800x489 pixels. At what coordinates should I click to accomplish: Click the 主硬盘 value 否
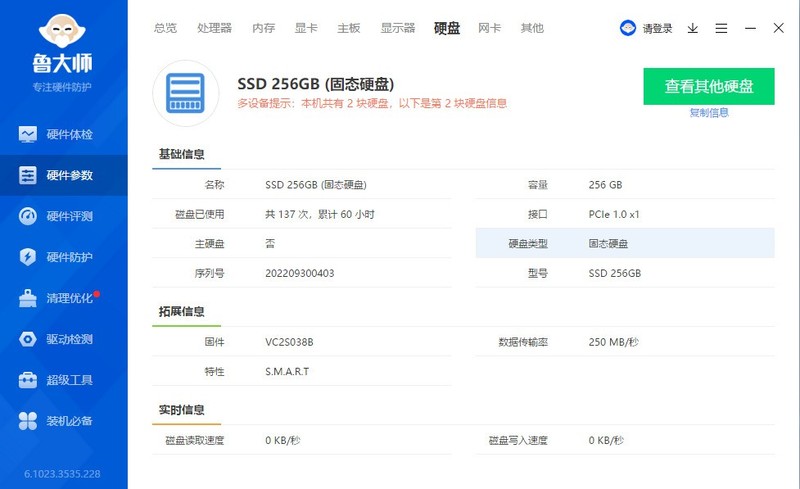270,243
